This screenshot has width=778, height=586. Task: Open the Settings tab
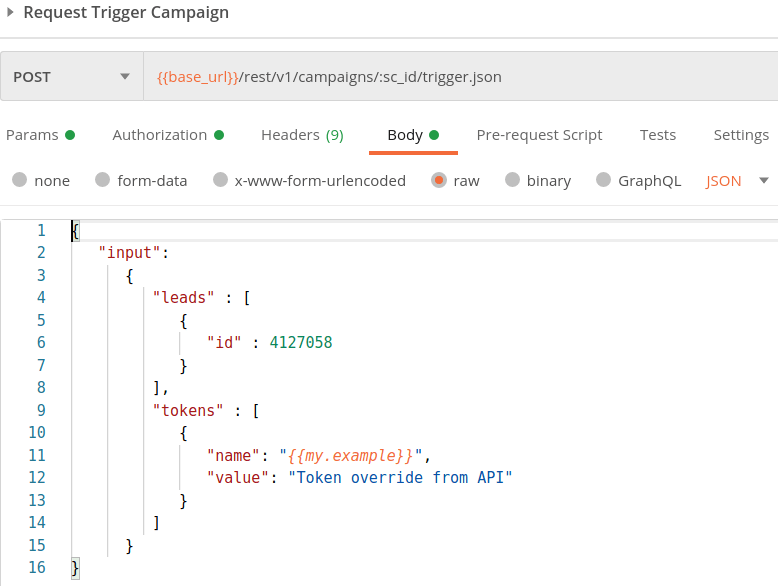coord(741,135)
